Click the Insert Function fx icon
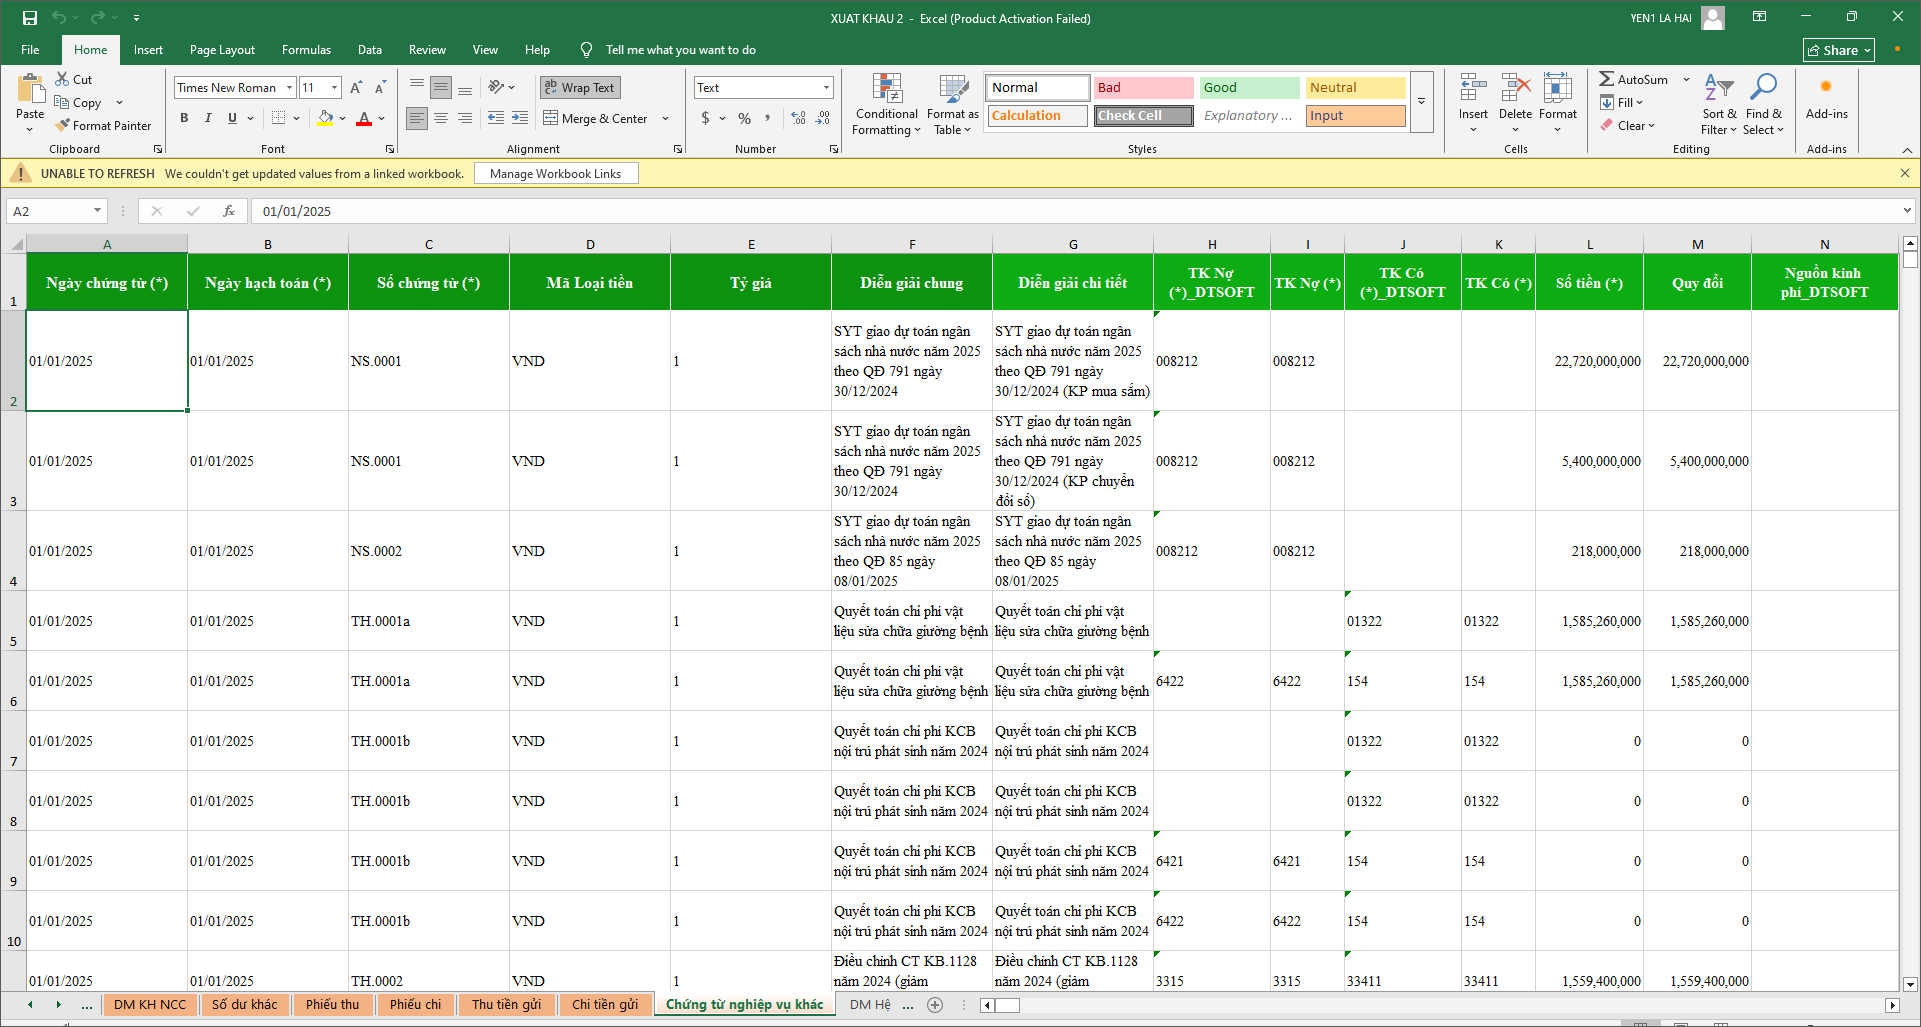Viewport: 1921px width, 1027px height. [229, 211]
